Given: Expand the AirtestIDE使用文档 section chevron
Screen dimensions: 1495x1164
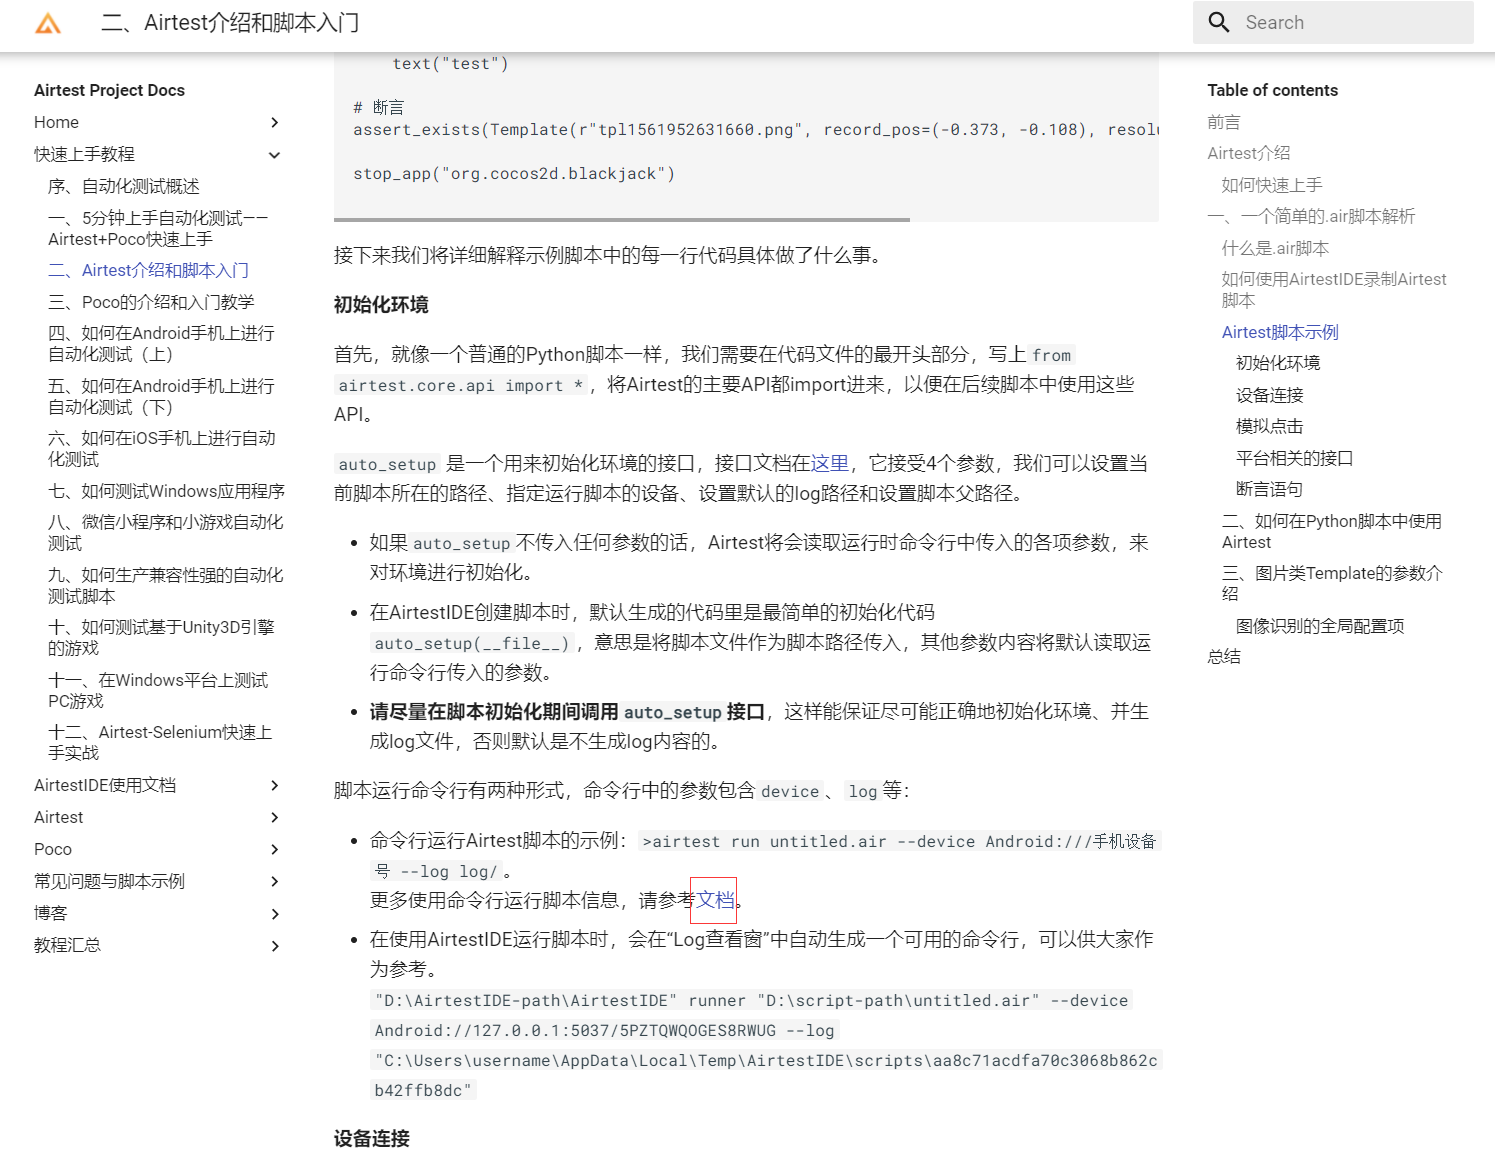Looking at the screenshot, I should (275, 786).
